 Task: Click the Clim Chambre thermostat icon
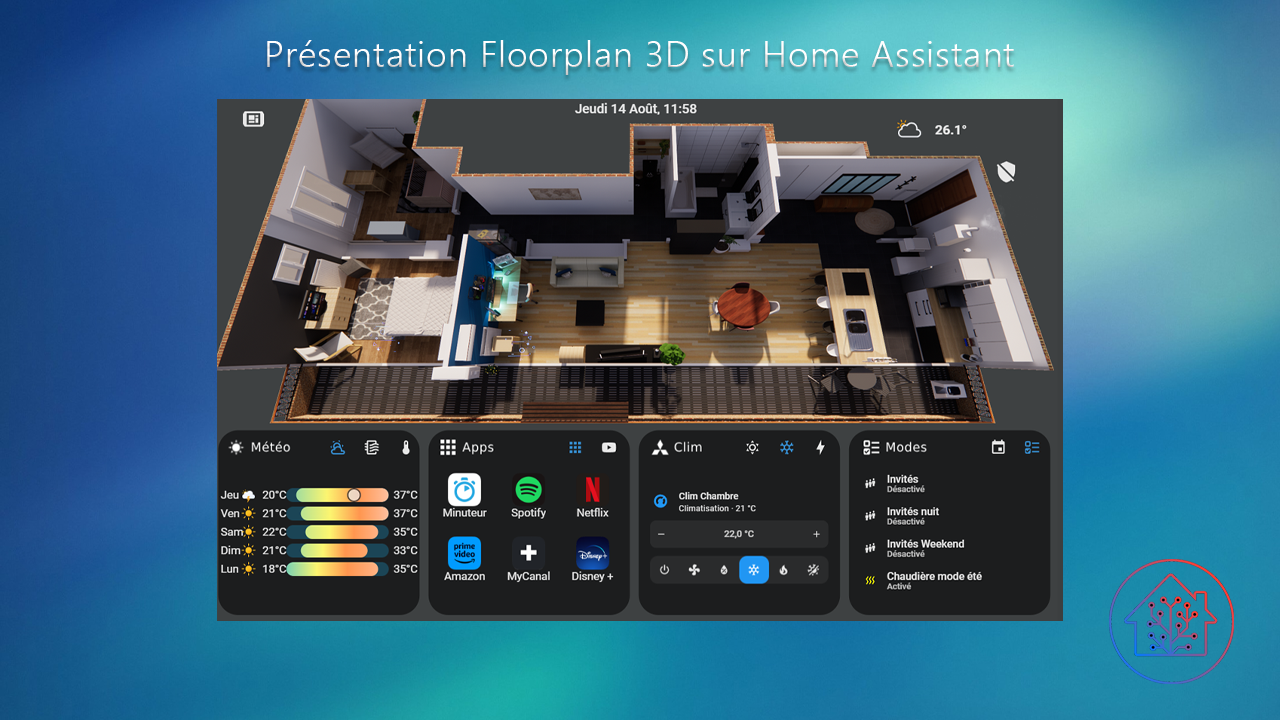click(x=660, y=502)
